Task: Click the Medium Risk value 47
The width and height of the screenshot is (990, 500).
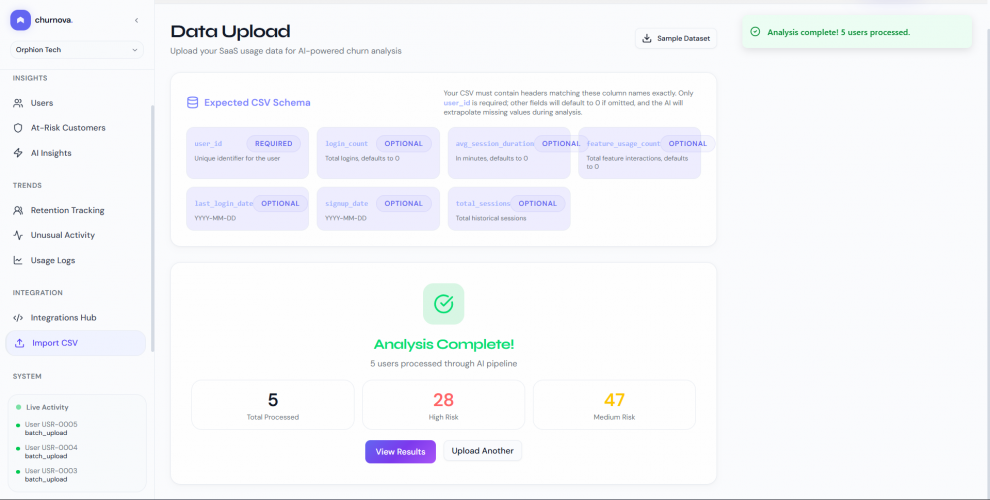Action: pos(614,400)
